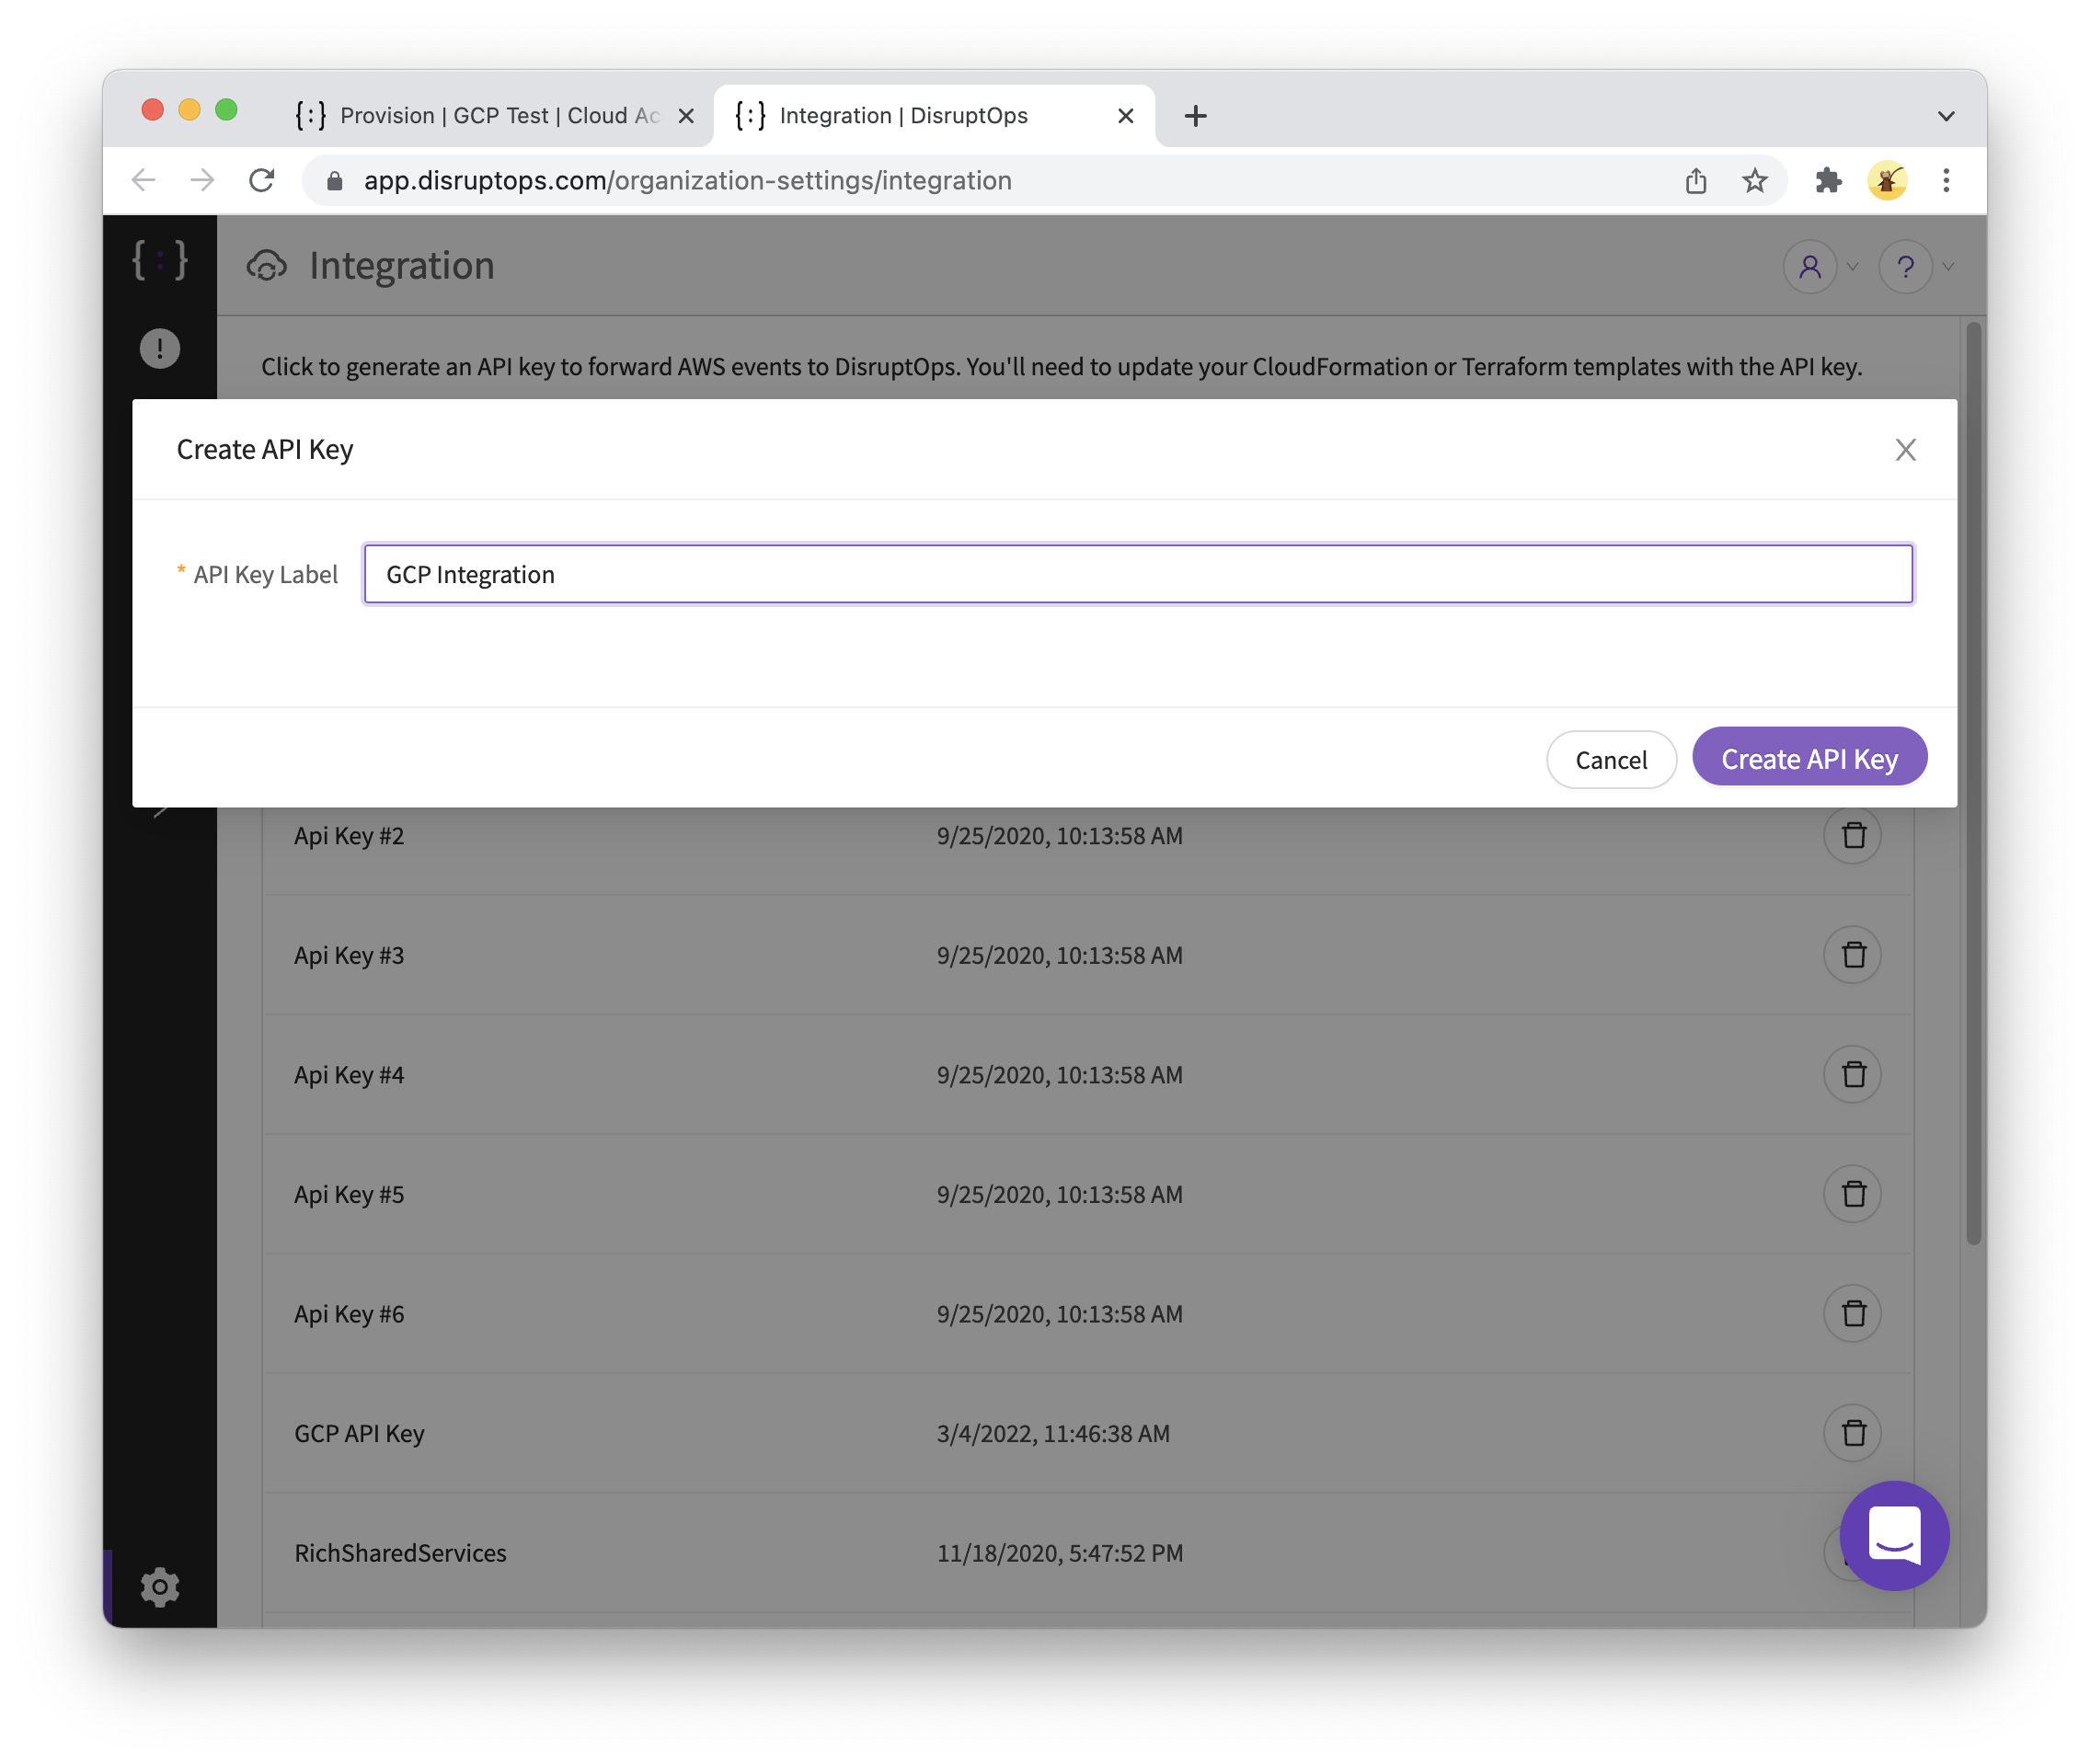Click the Create API Key button
2090x1764 pixels.
pos(1809,758)
